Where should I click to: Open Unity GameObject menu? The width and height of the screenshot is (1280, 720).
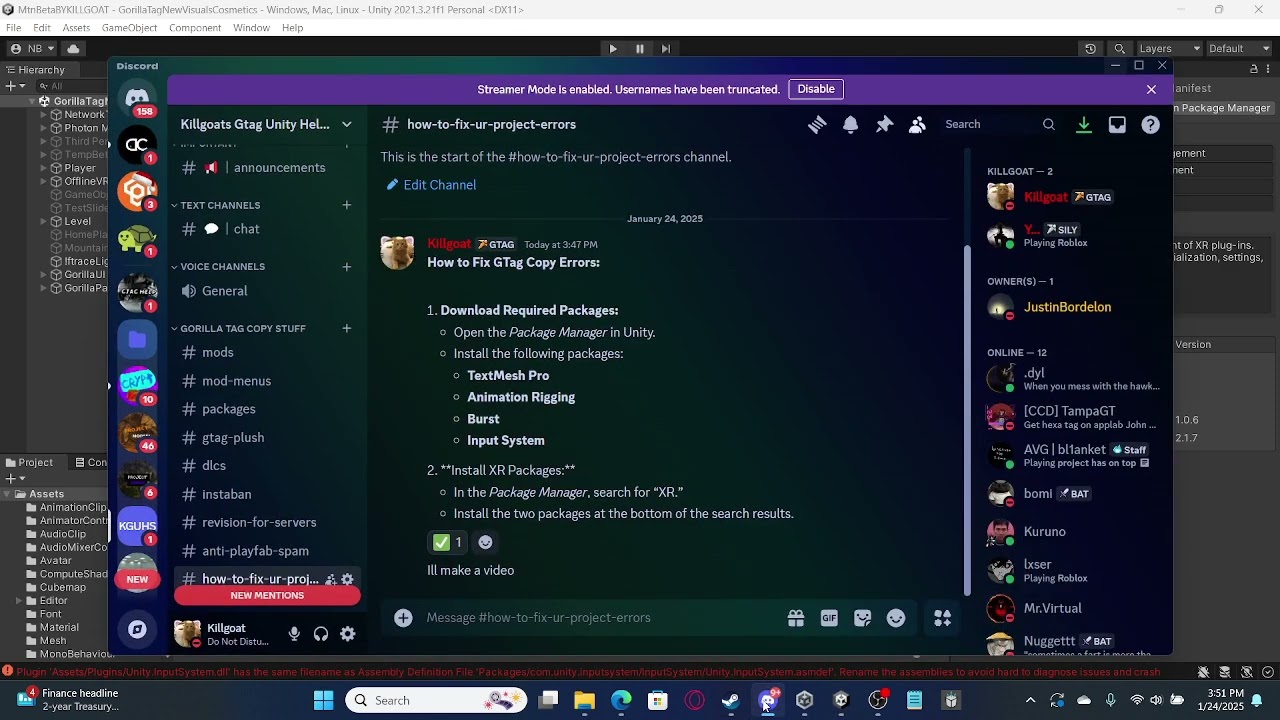coord(129,28)
